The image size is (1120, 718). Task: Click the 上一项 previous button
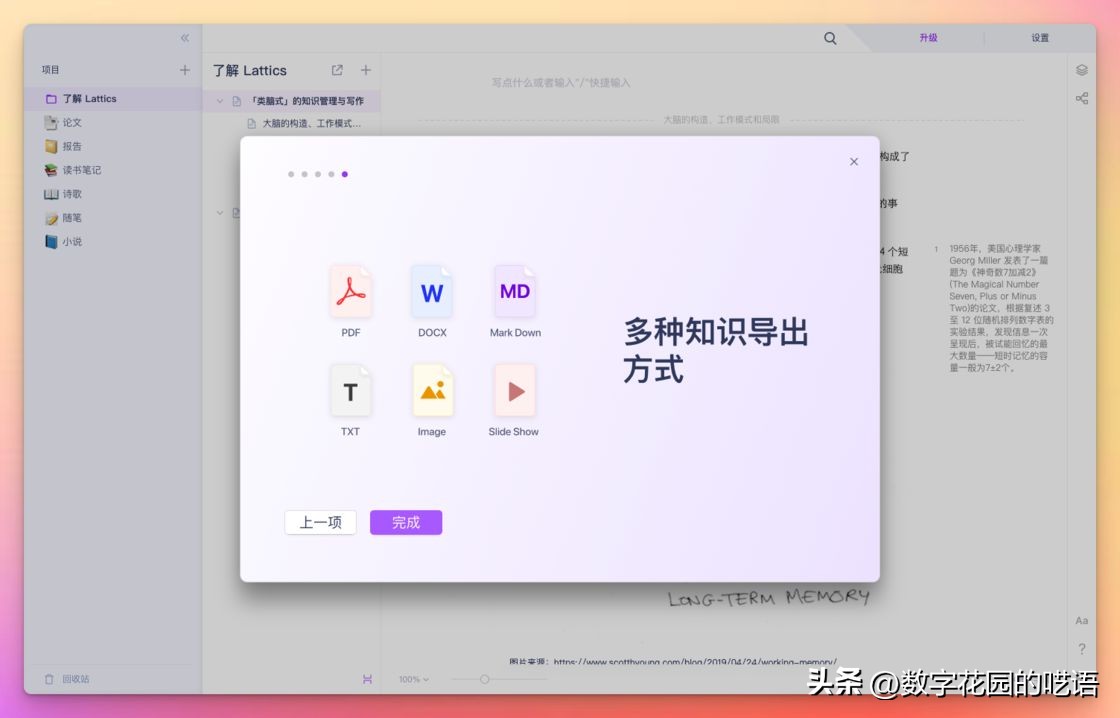(320, 522)
